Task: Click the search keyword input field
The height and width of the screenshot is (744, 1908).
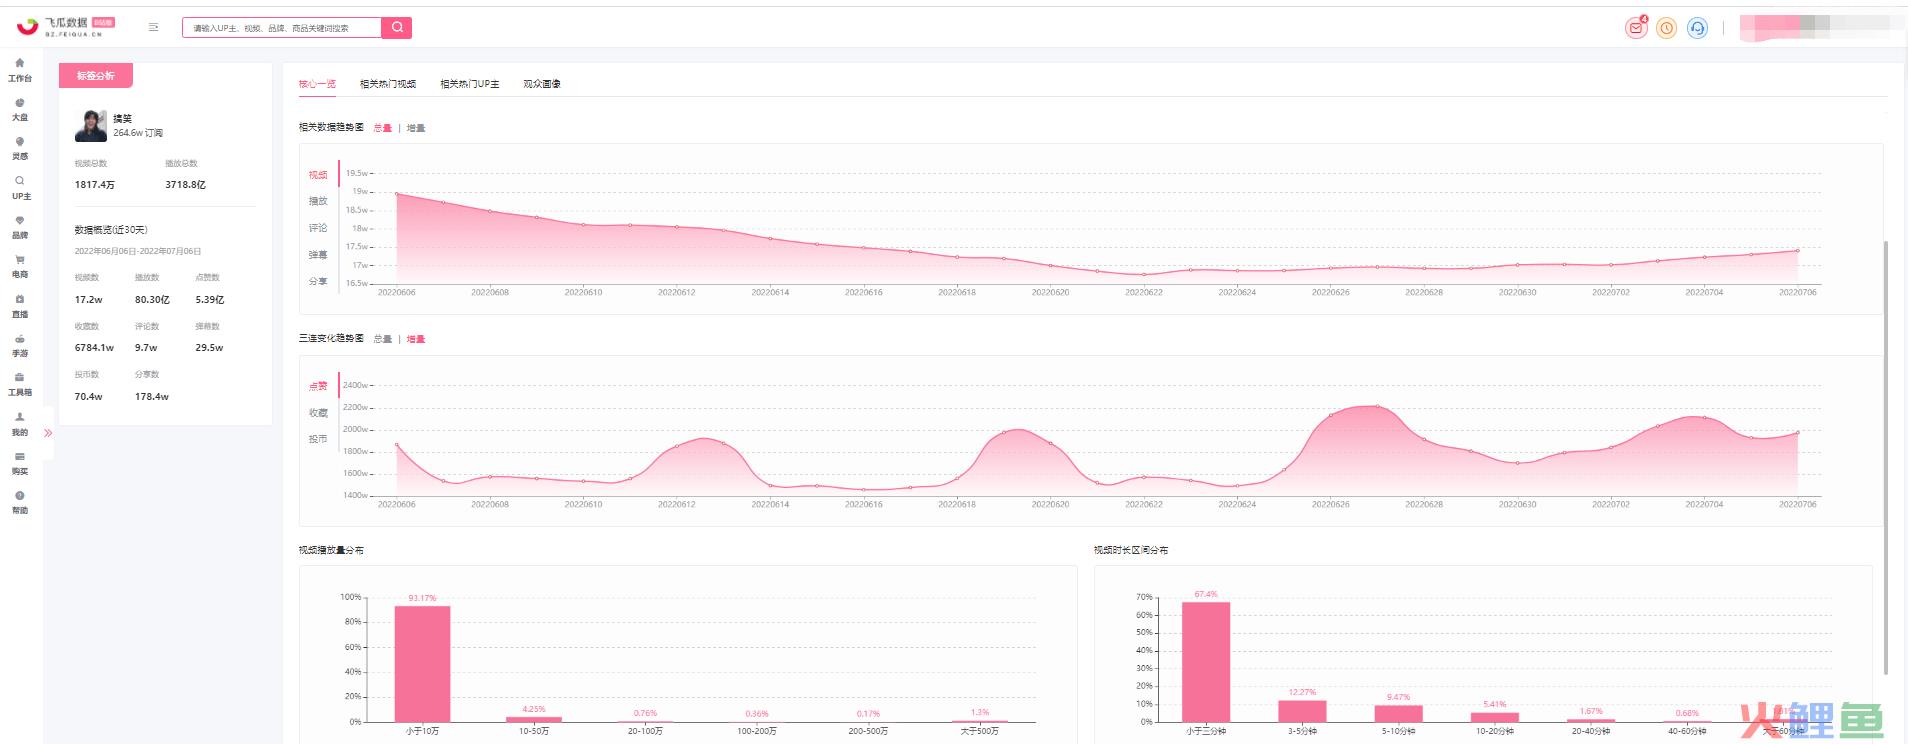Action: tap(282, 27)
